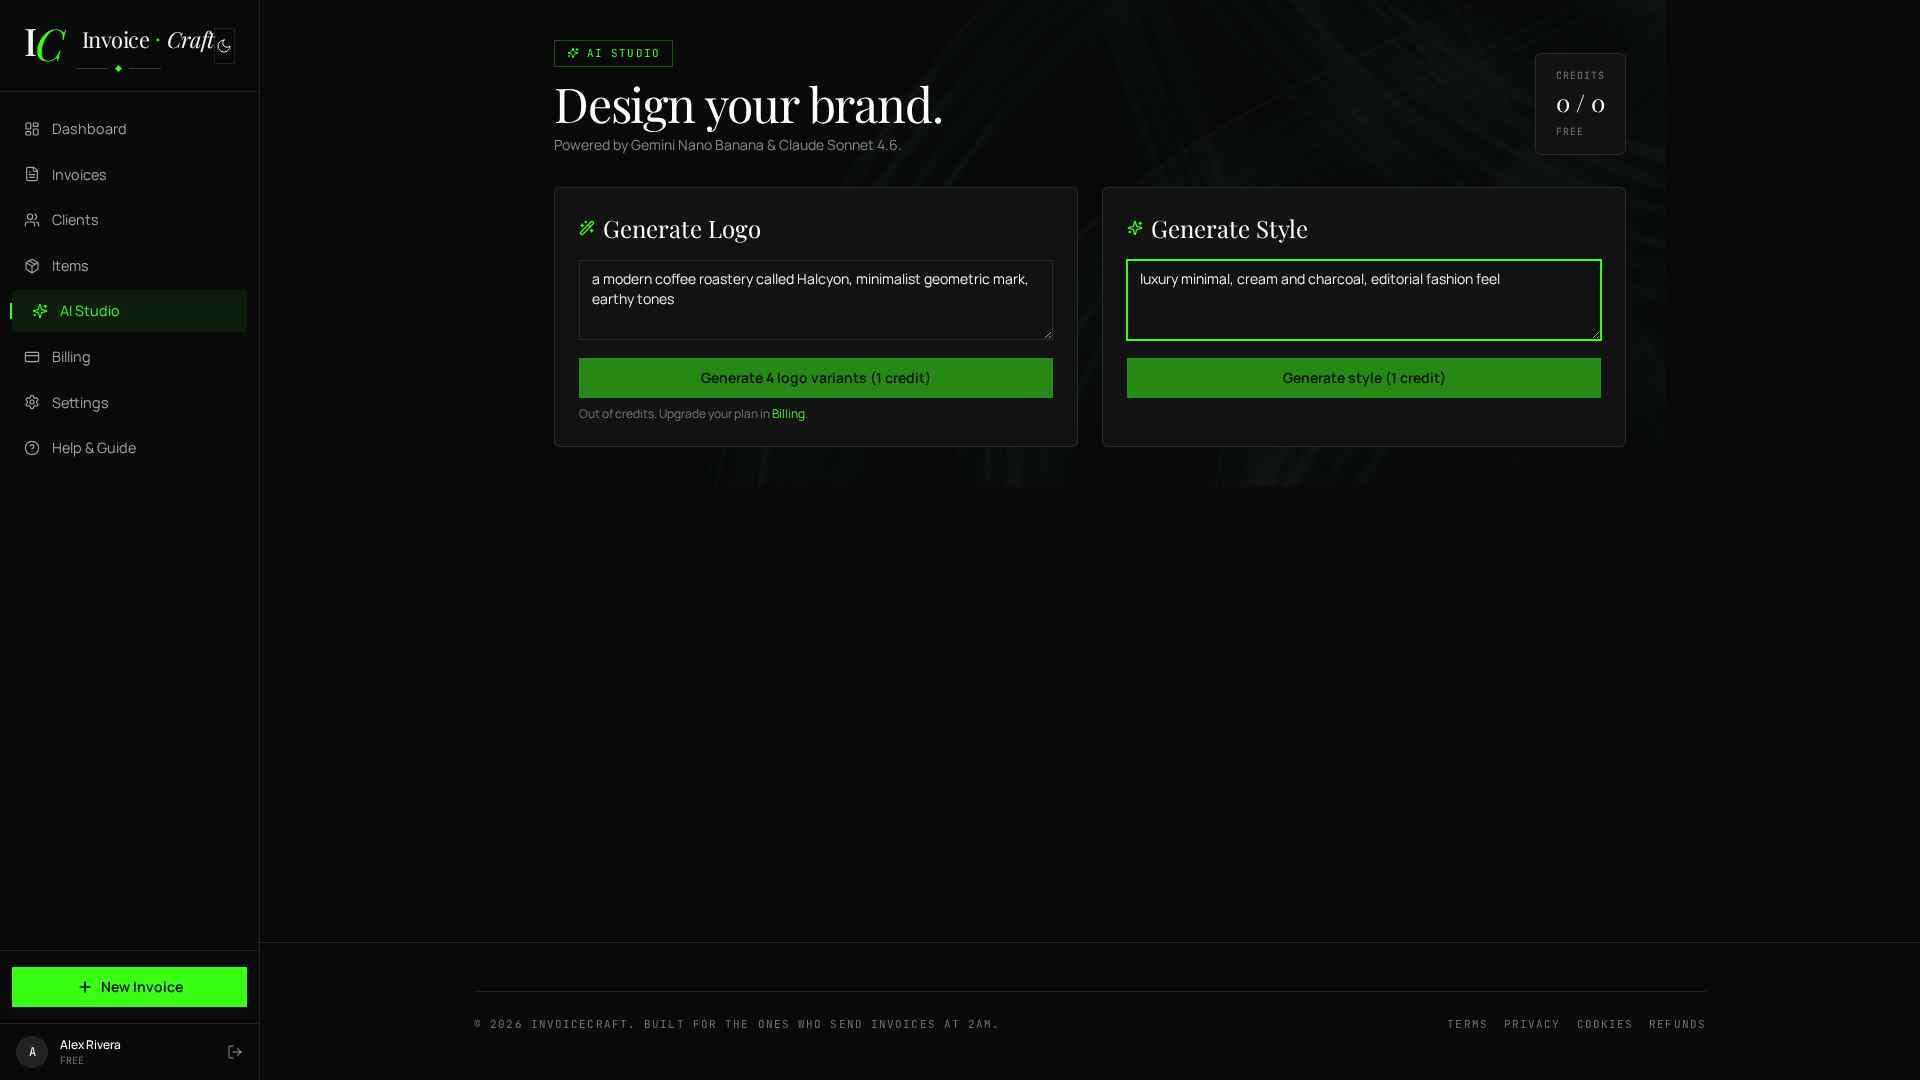Open the Refunds footer link

[1677, 1024]
